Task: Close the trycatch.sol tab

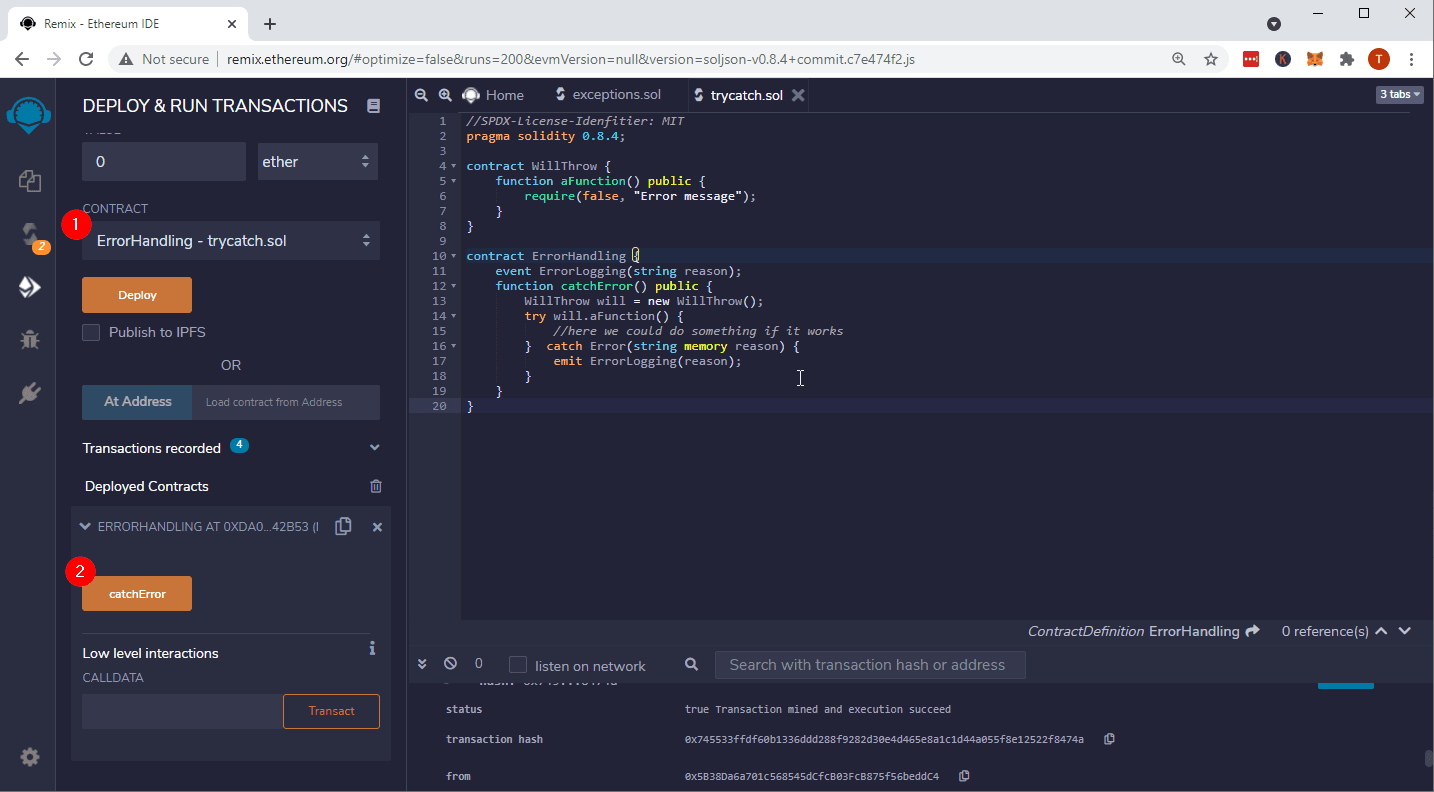Action: point(798,95)
